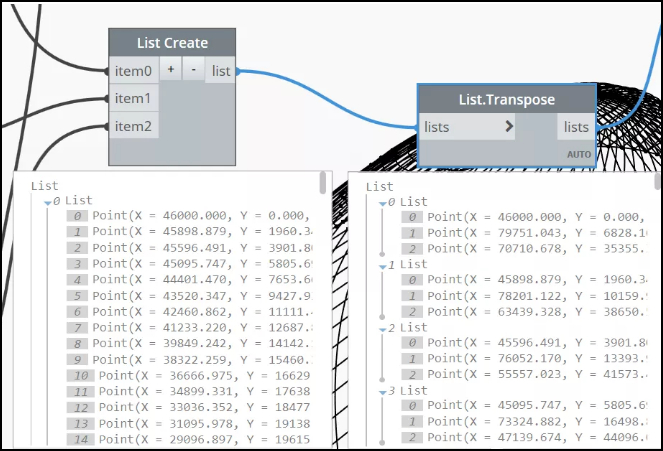Select the List Create node title
The height and width of the screenshot is (451, 663).
tap(172, 43)
